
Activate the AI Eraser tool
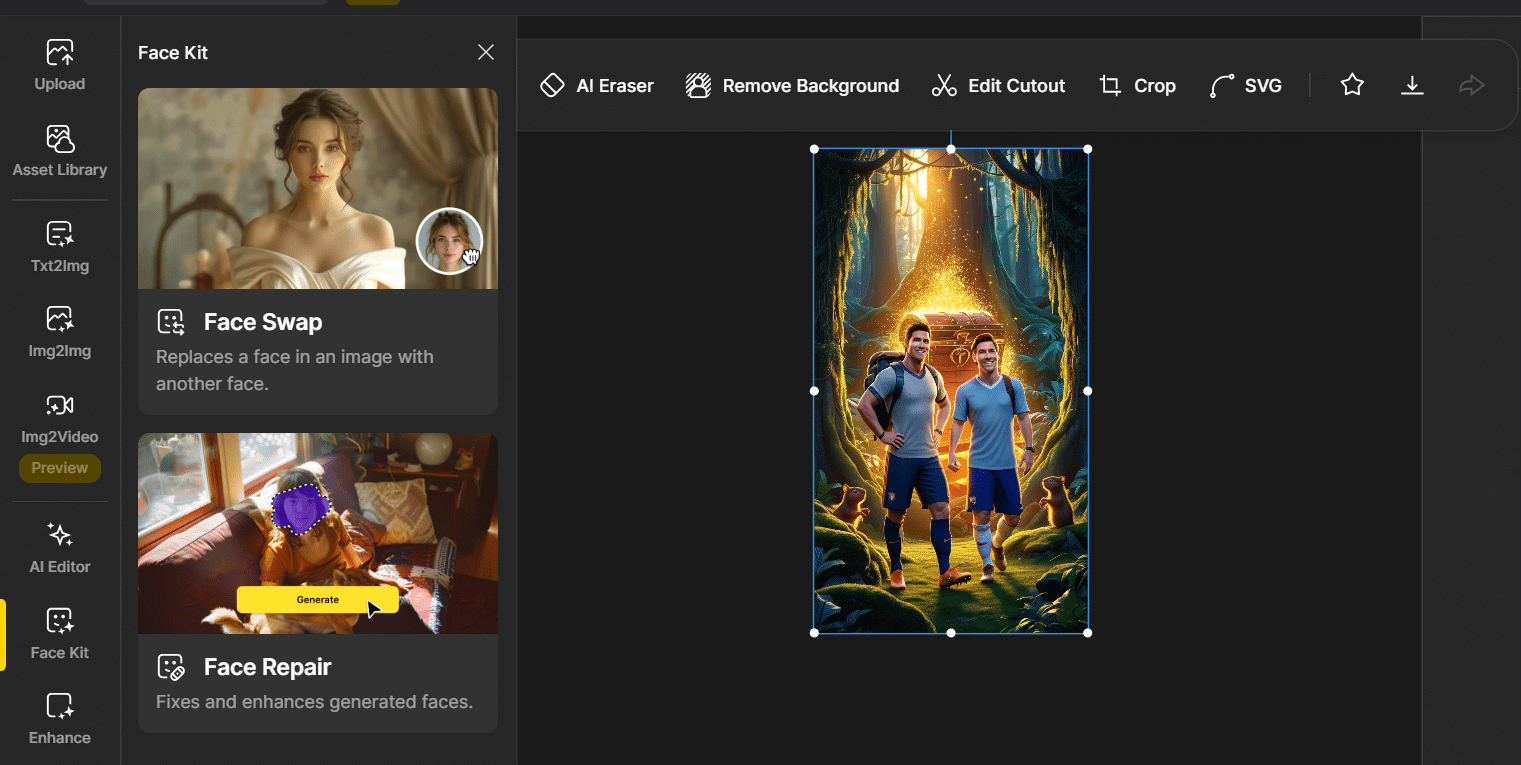click(597, 86)
